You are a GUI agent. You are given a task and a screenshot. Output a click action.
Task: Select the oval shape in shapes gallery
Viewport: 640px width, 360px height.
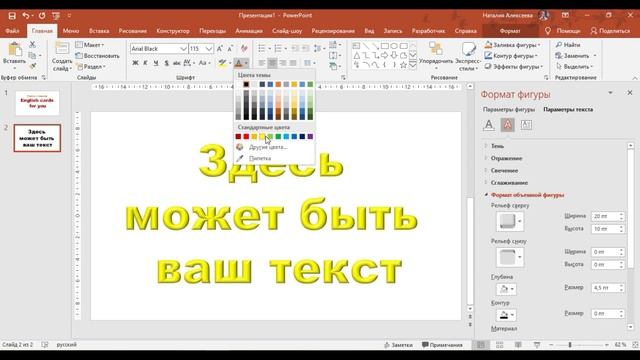click(394, 46)
